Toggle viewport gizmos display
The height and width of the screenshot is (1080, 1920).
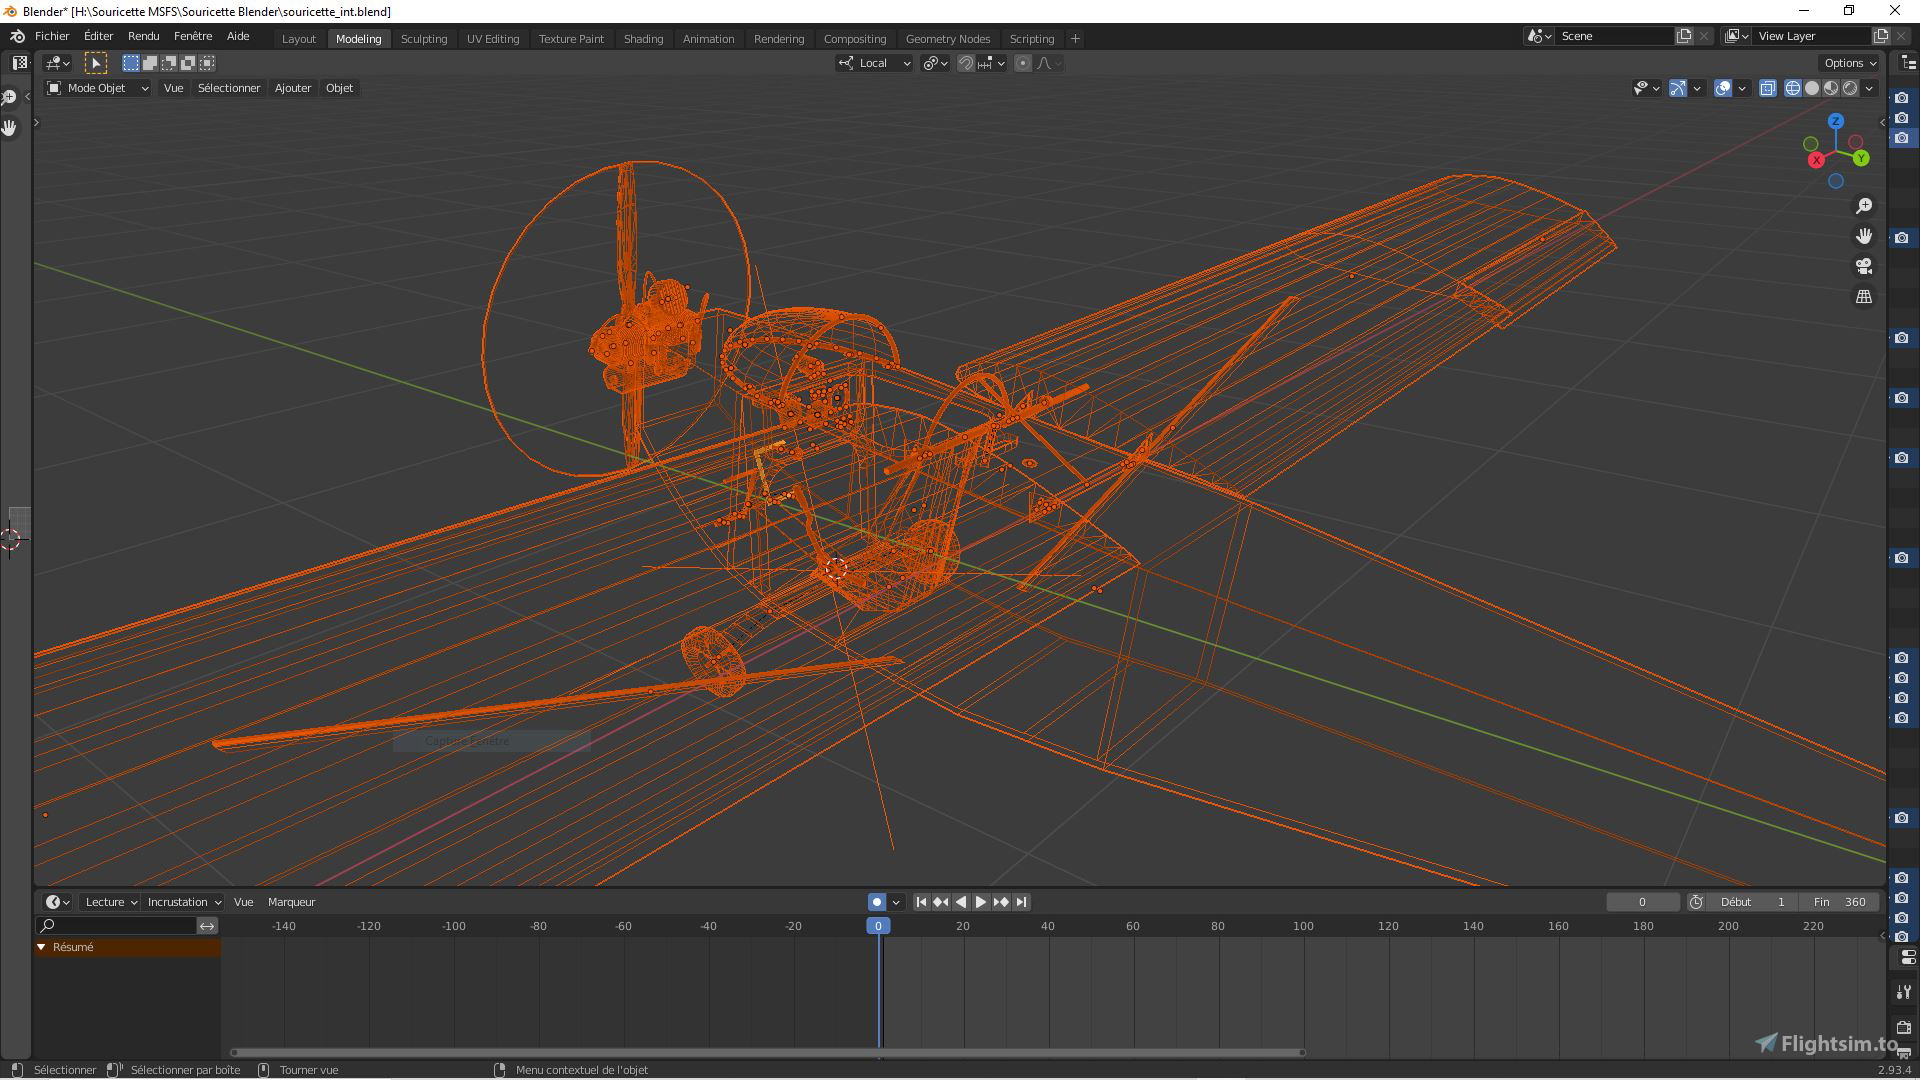tap(1678, 88)
